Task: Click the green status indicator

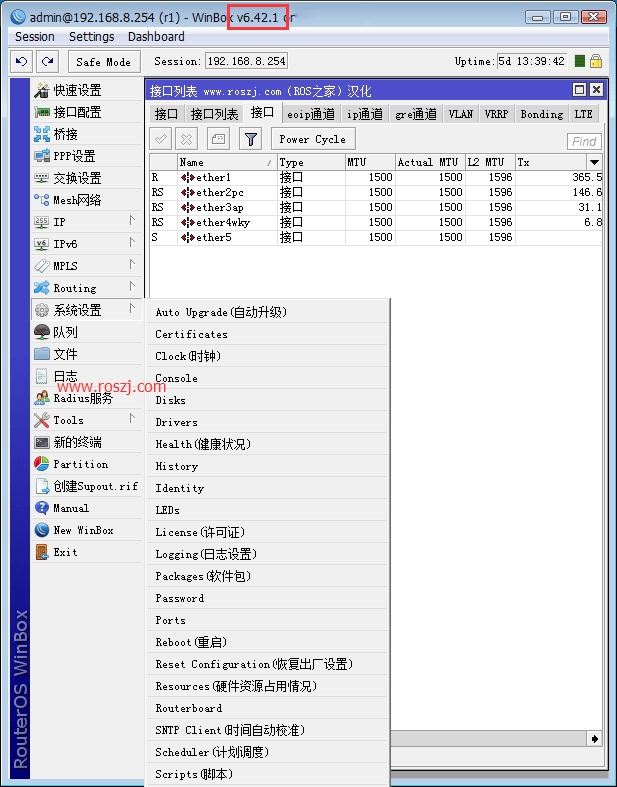Action: [579, 61]
